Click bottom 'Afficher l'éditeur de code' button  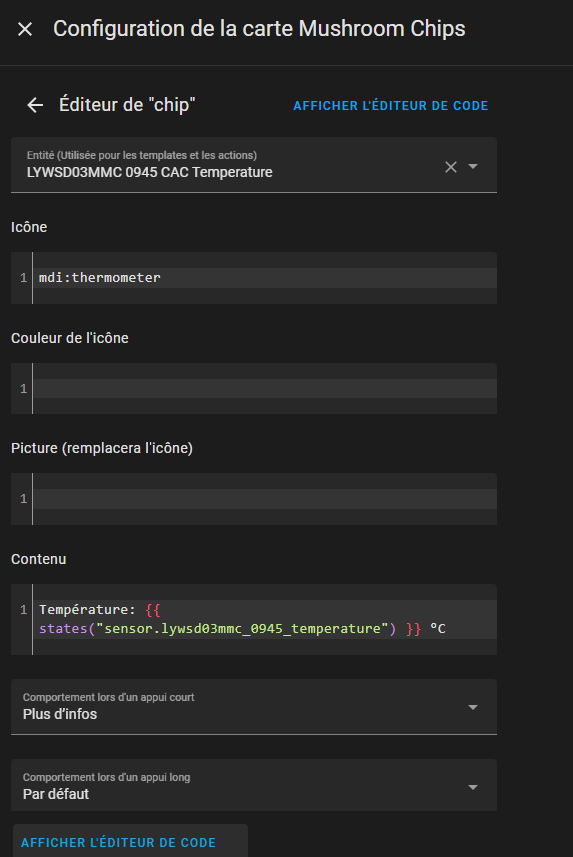tap(119, 842)
